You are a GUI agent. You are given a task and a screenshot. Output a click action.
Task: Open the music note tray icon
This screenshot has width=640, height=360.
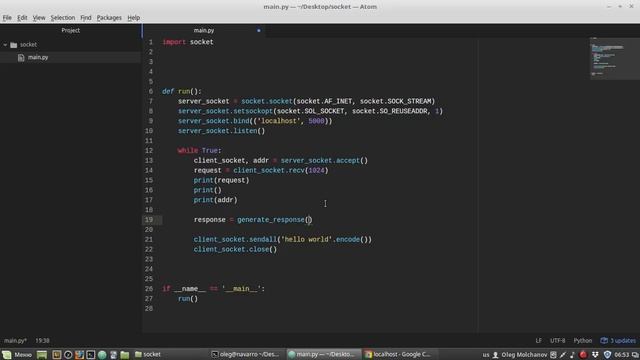click(x=572, y=355)
